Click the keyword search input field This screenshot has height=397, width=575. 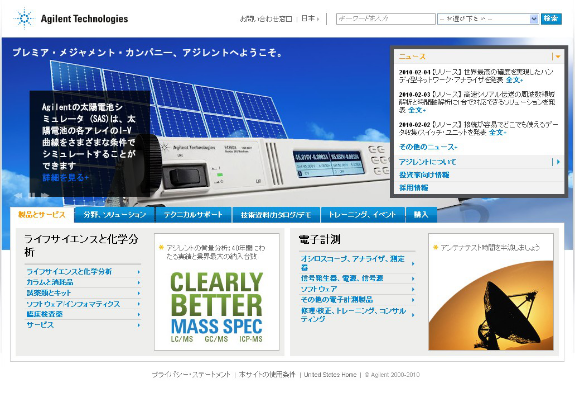[x=385, y=19]
